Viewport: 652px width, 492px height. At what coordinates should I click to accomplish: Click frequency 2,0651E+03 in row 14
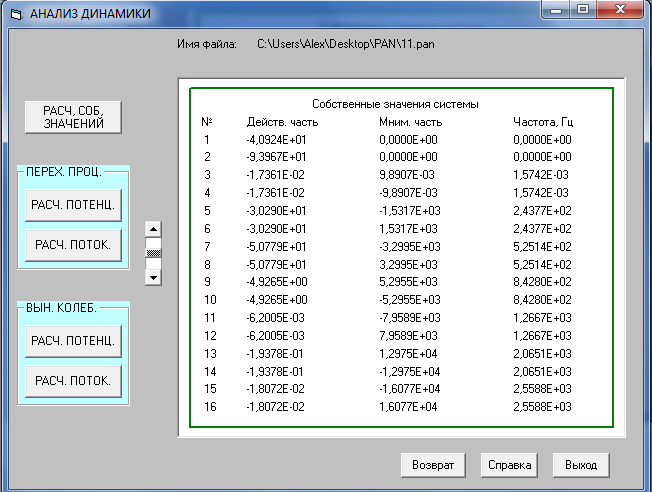click(x=542, y=372)
